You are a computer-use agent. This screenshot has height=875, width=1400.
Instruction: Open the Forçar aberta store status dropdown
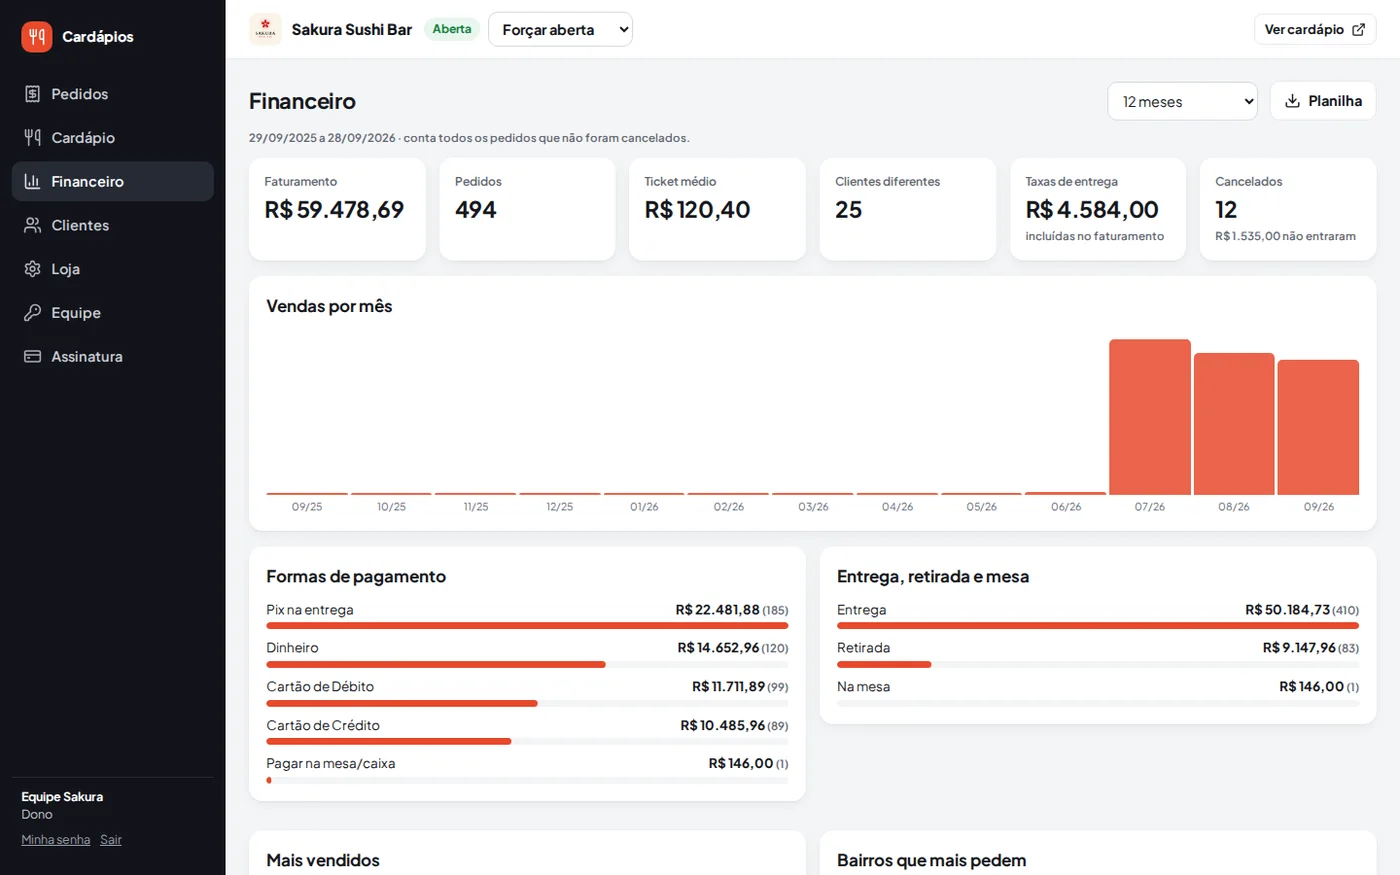click(560, 30)
